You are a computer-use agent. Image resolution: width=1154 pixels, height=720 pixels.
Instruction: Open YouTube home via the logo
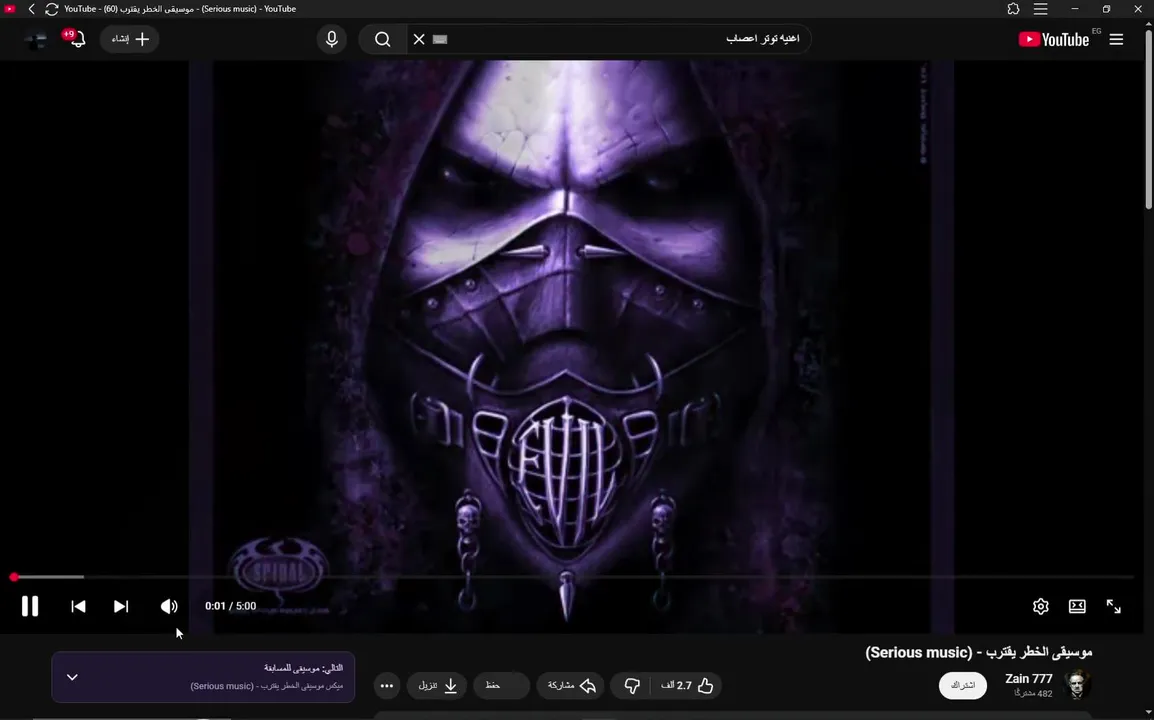(1053, 39)
